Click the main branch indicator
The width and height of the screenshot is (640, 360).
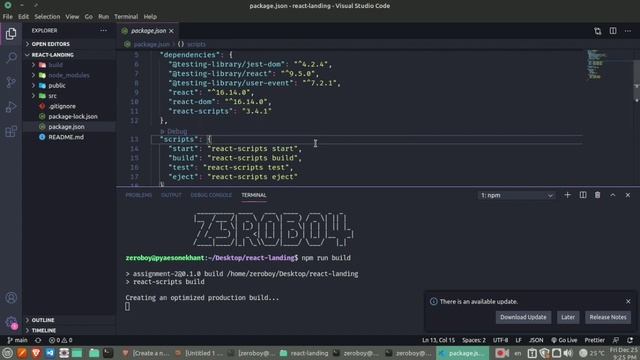point(18,340)
